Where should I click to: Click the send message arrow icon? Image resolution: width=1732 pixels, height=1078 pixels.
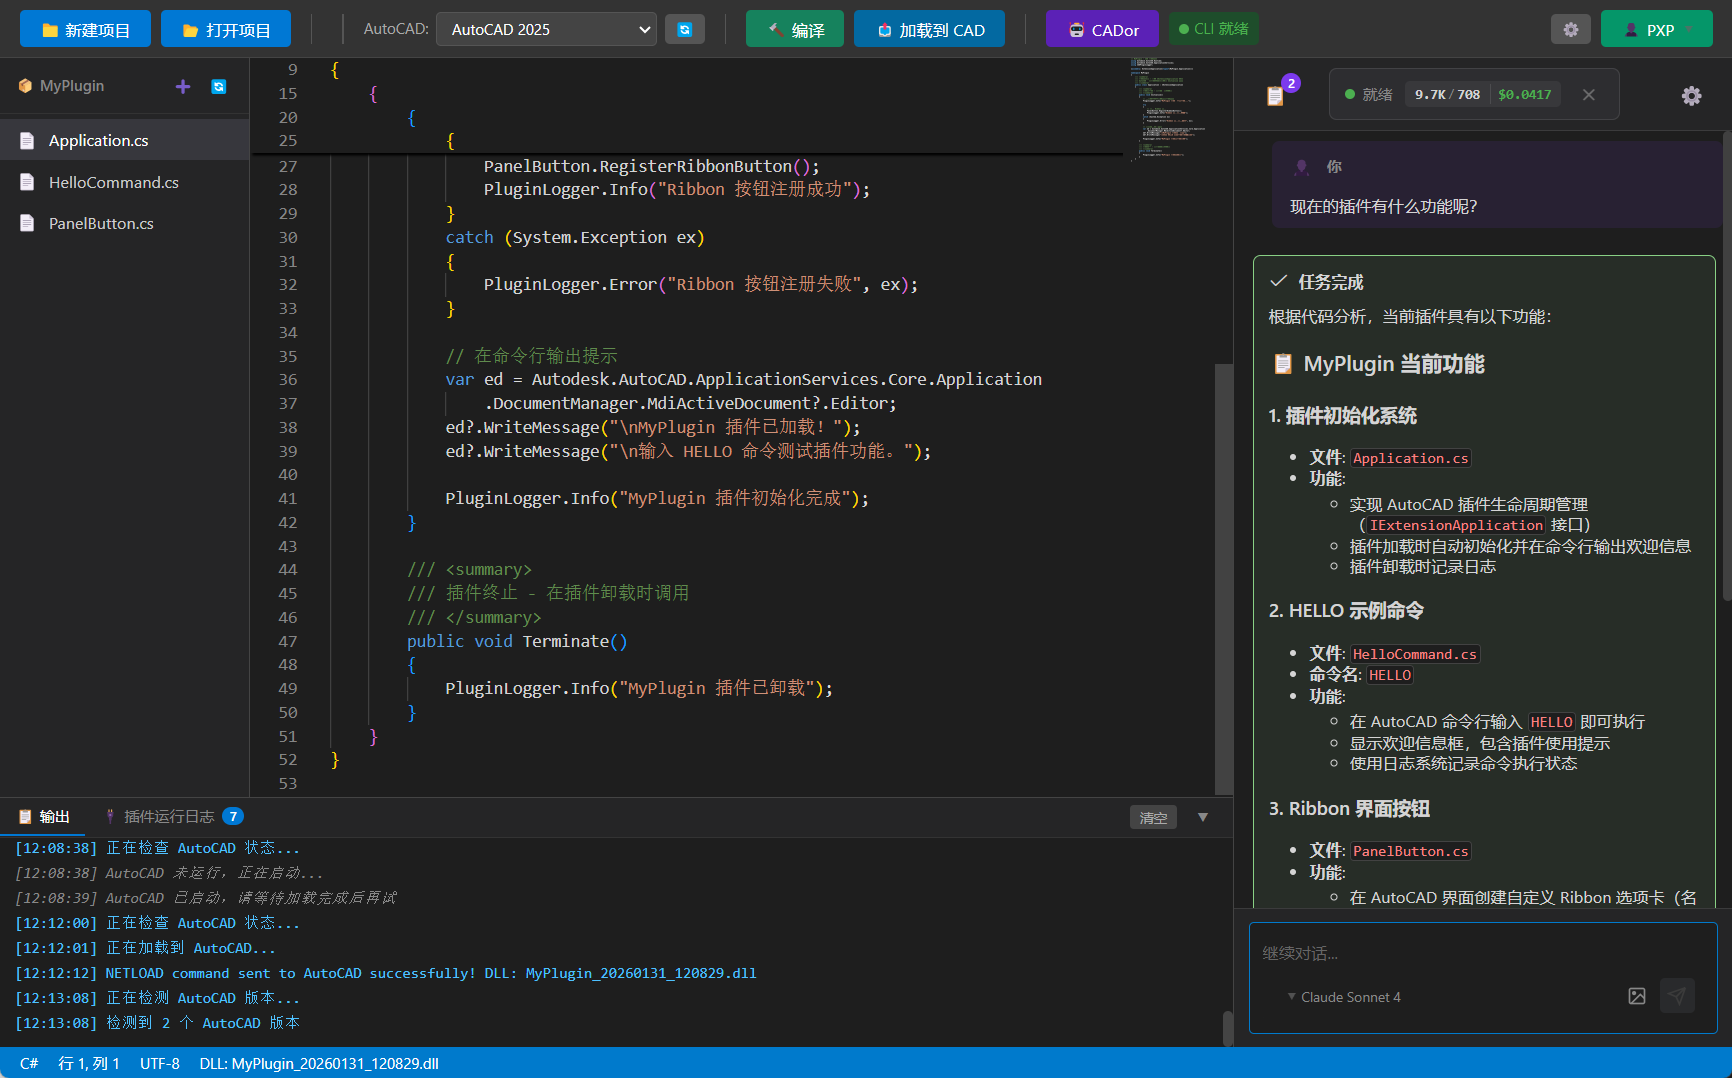1677,996
